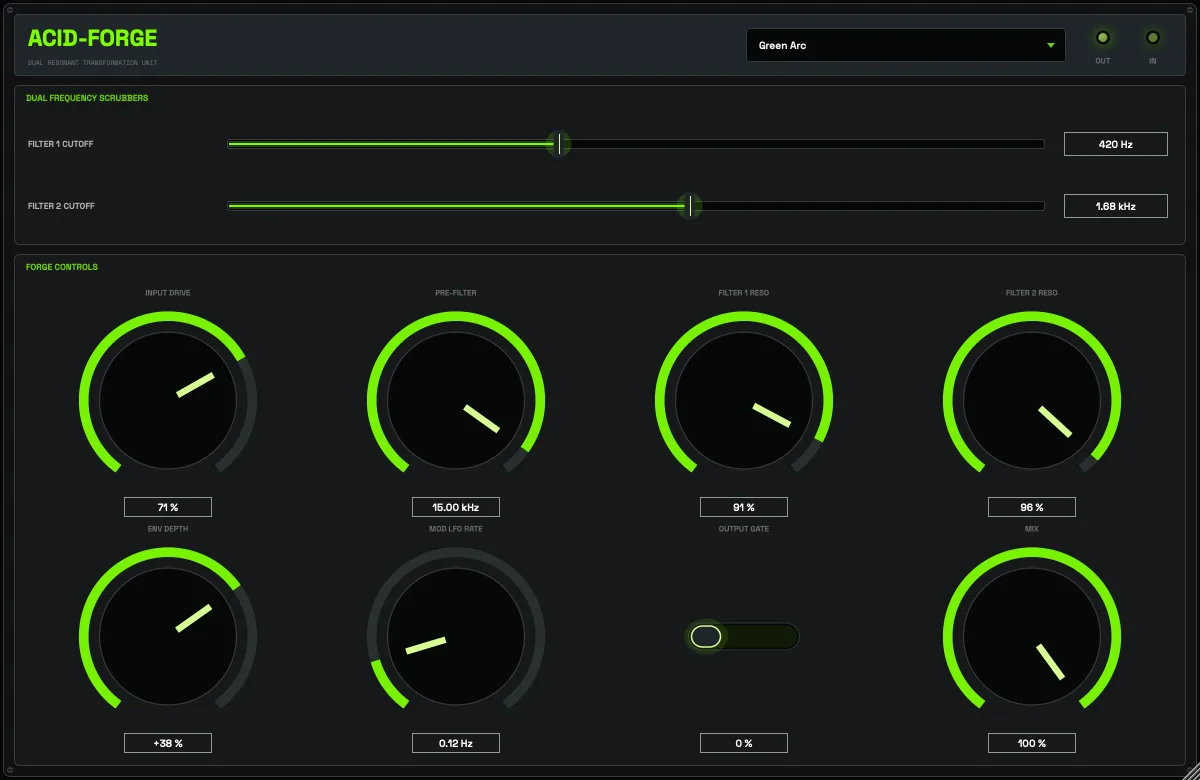Click the Mod LFO Rate label
This screenshot has width=1200, height=780.
point(456,529)
